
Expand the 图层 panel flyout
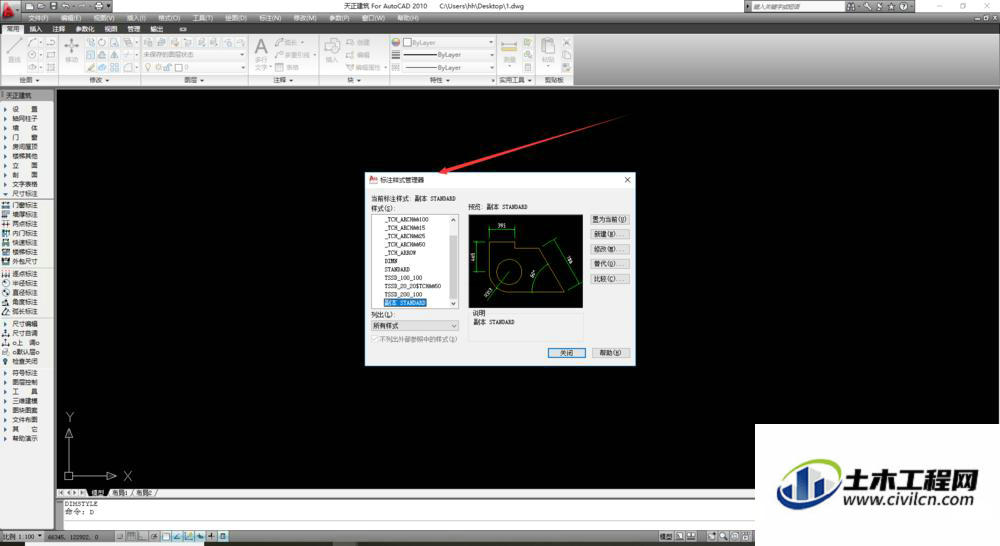(194, 80)
